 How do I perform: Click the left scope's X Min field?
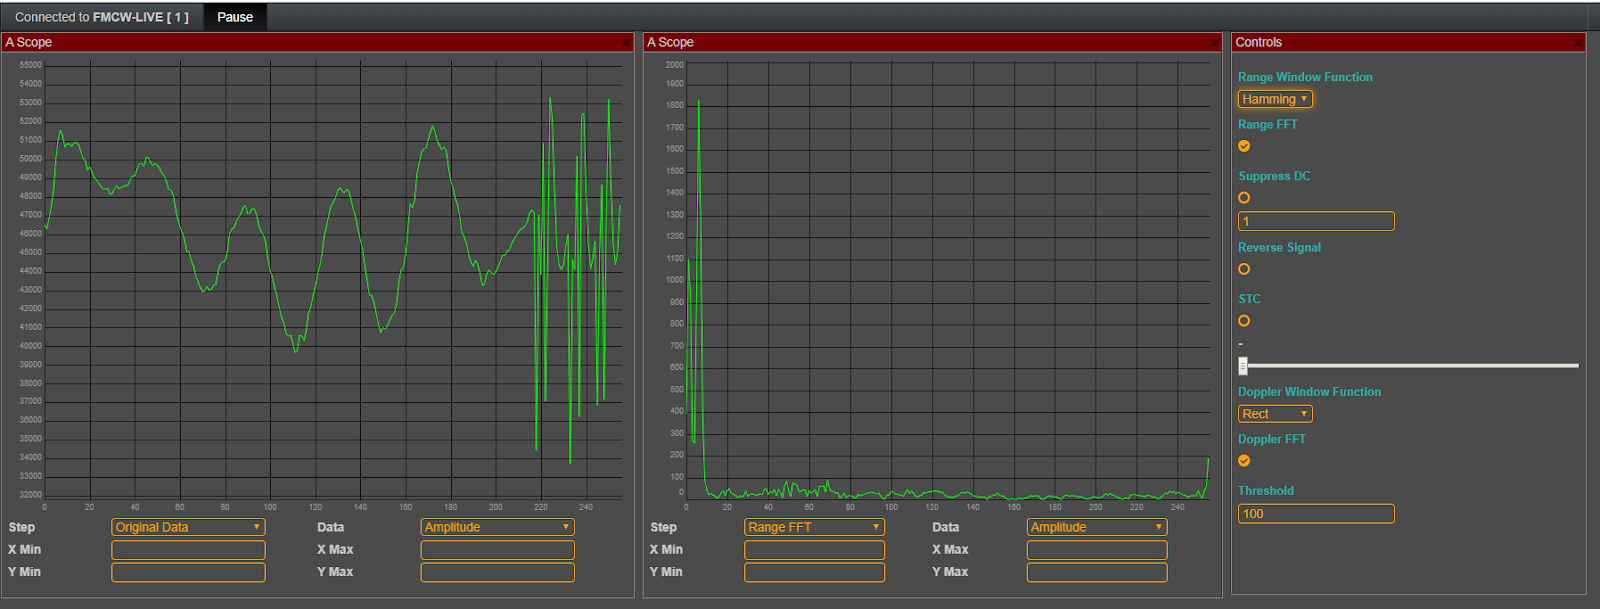(x=188, y=550)
